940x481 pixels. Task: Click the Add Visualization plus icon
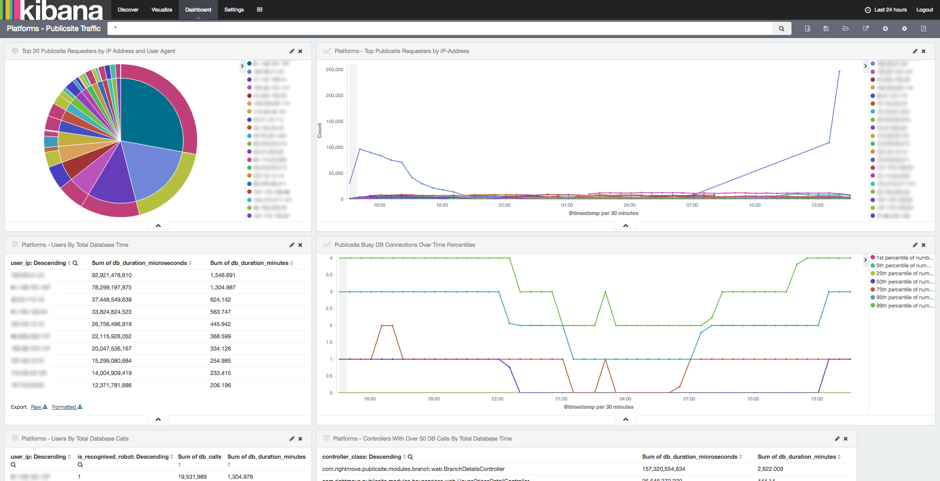click(x=885, y=28)
